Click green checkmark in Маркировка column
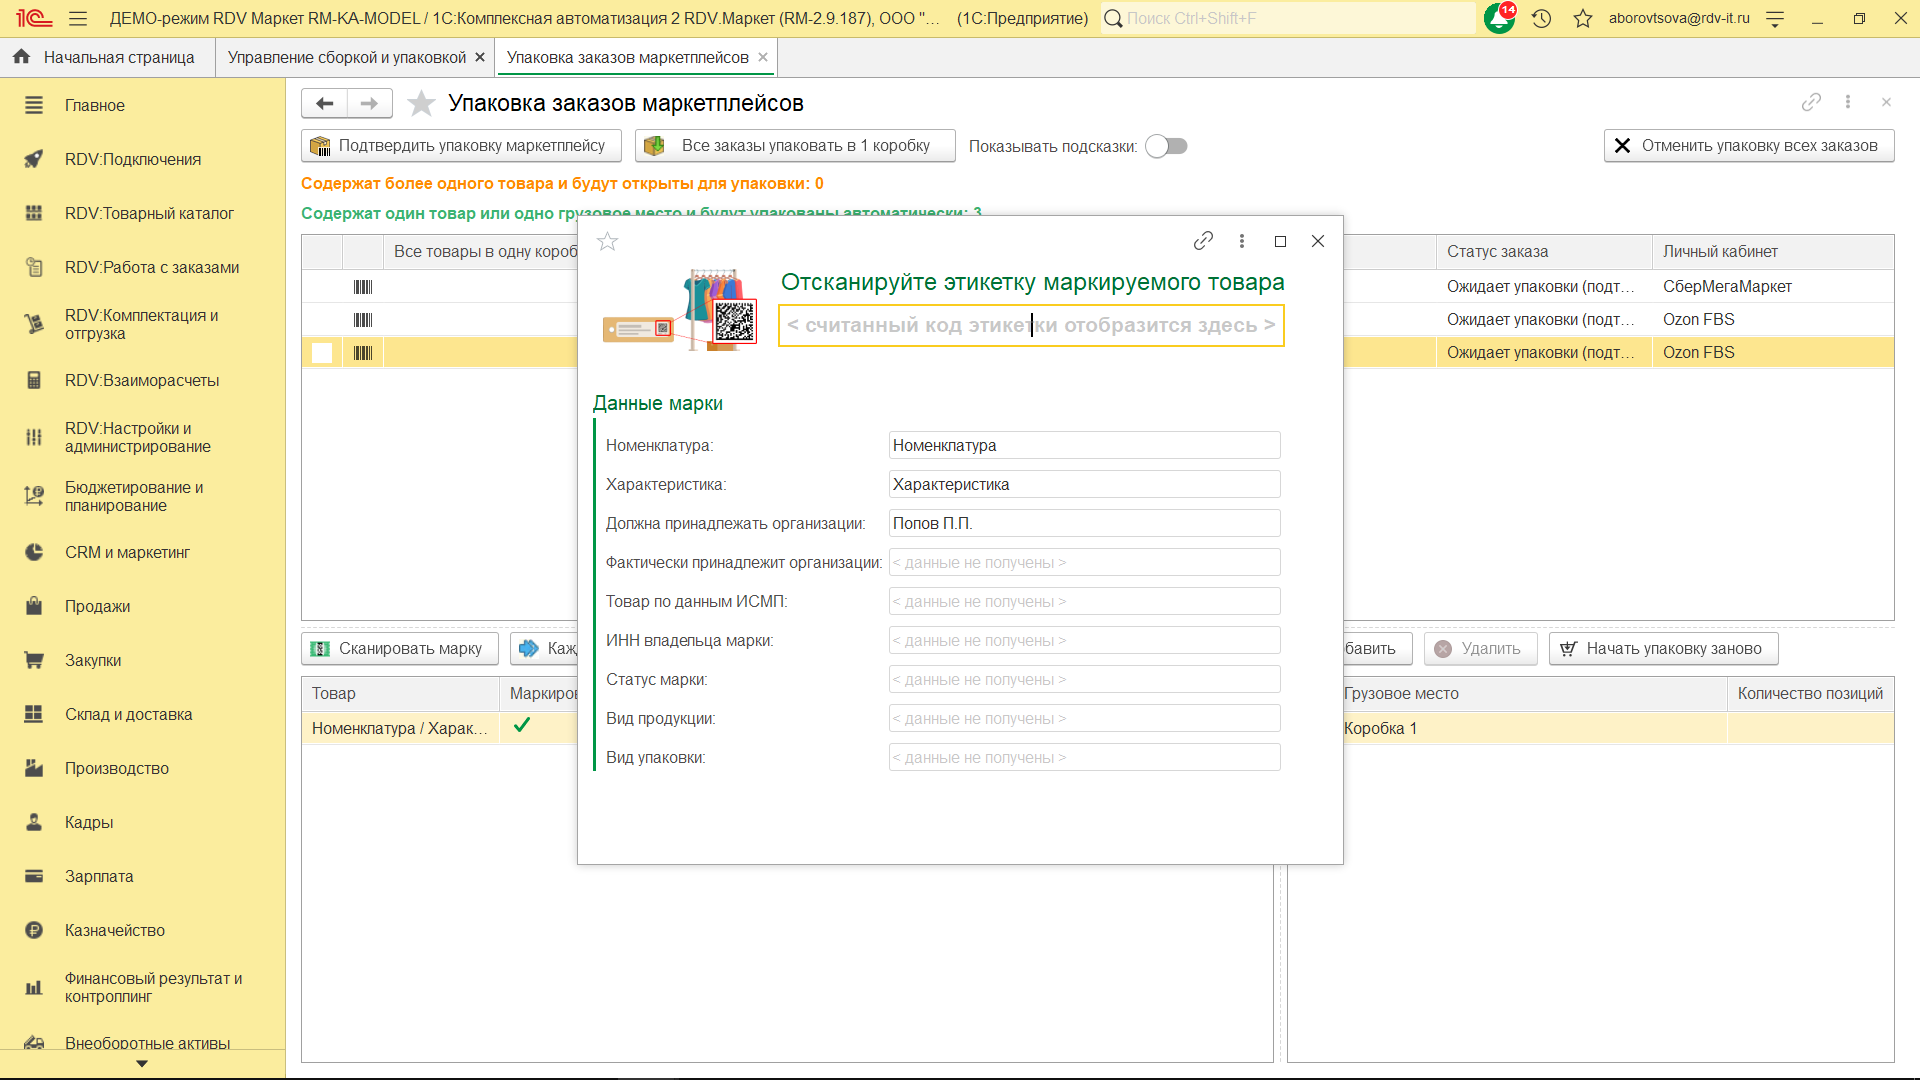Screen dimensions: 1920x1080 pos(521,726)
